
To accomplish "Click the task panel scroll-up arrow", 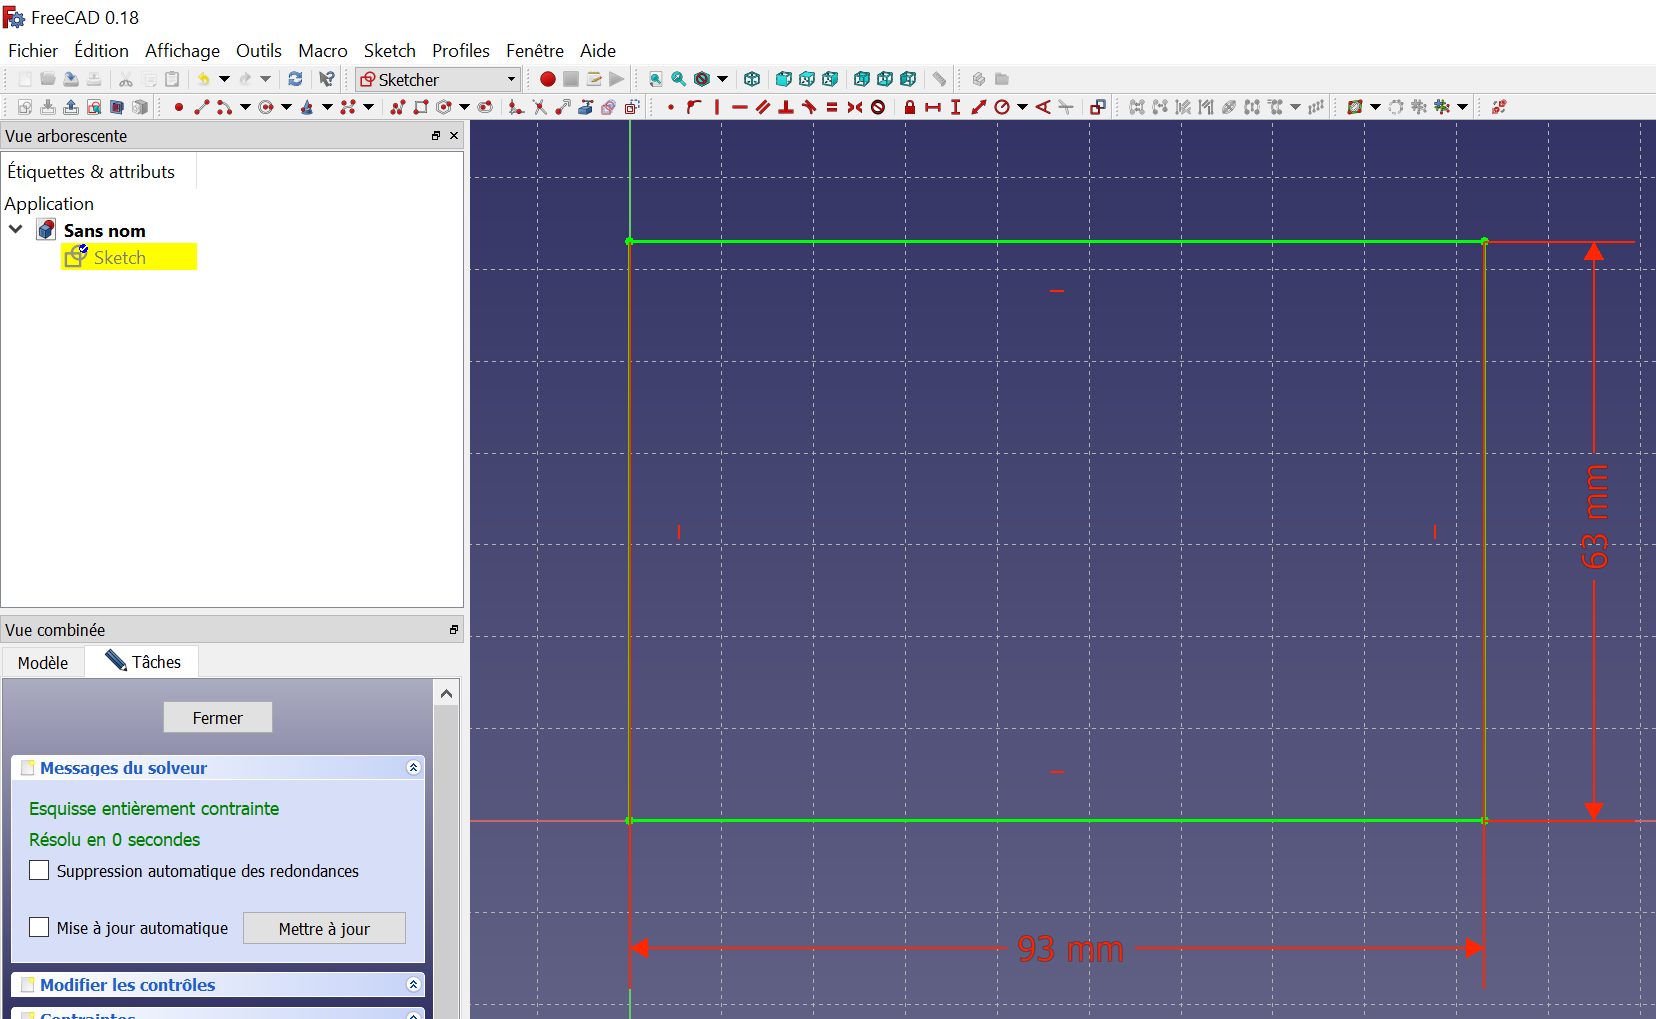I will coord(446,693).
